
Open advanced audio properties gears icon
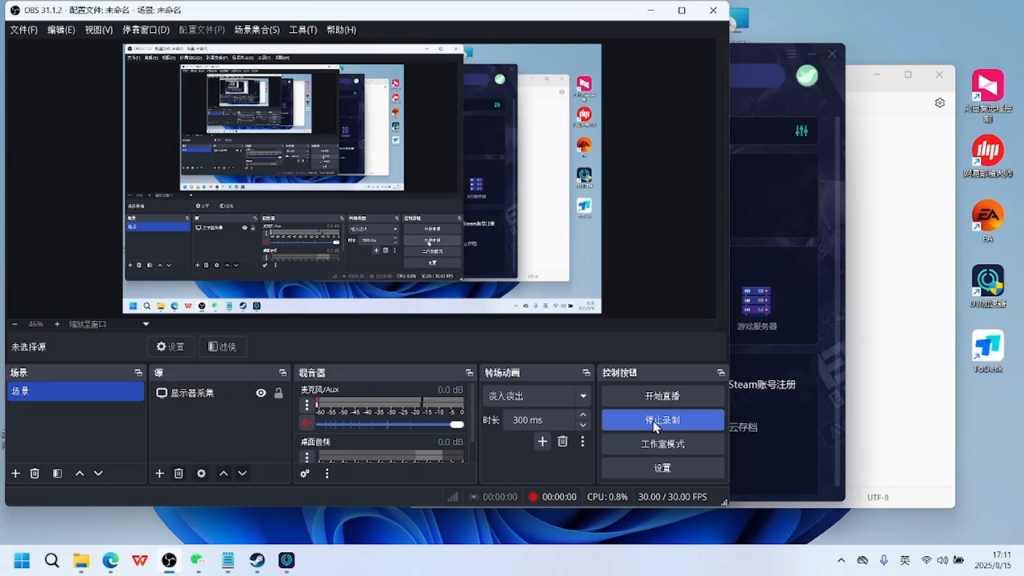point(305,473)
